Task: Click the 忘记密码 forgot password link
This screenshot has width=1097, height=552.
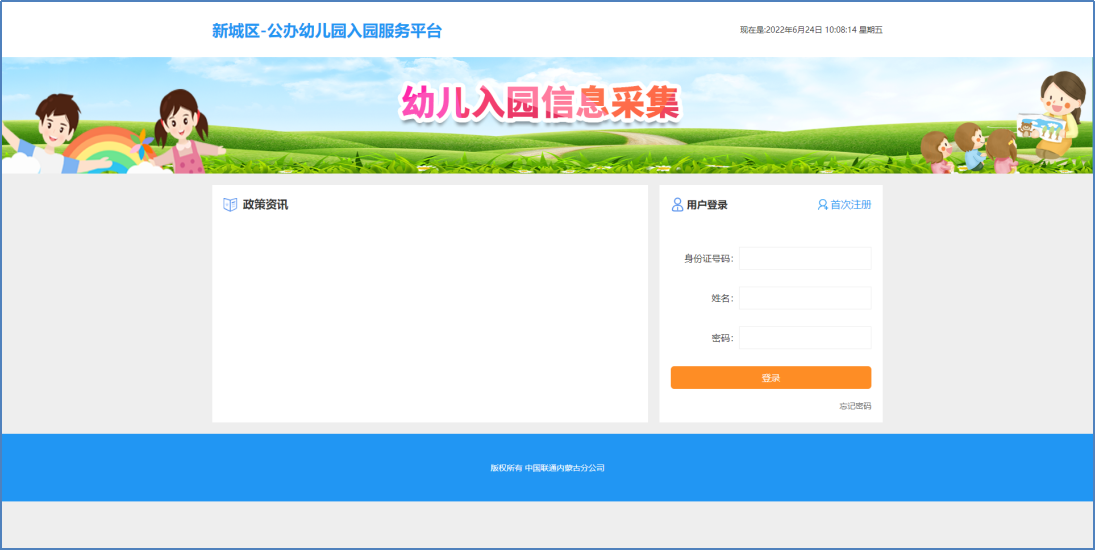Action: point(855,406)
